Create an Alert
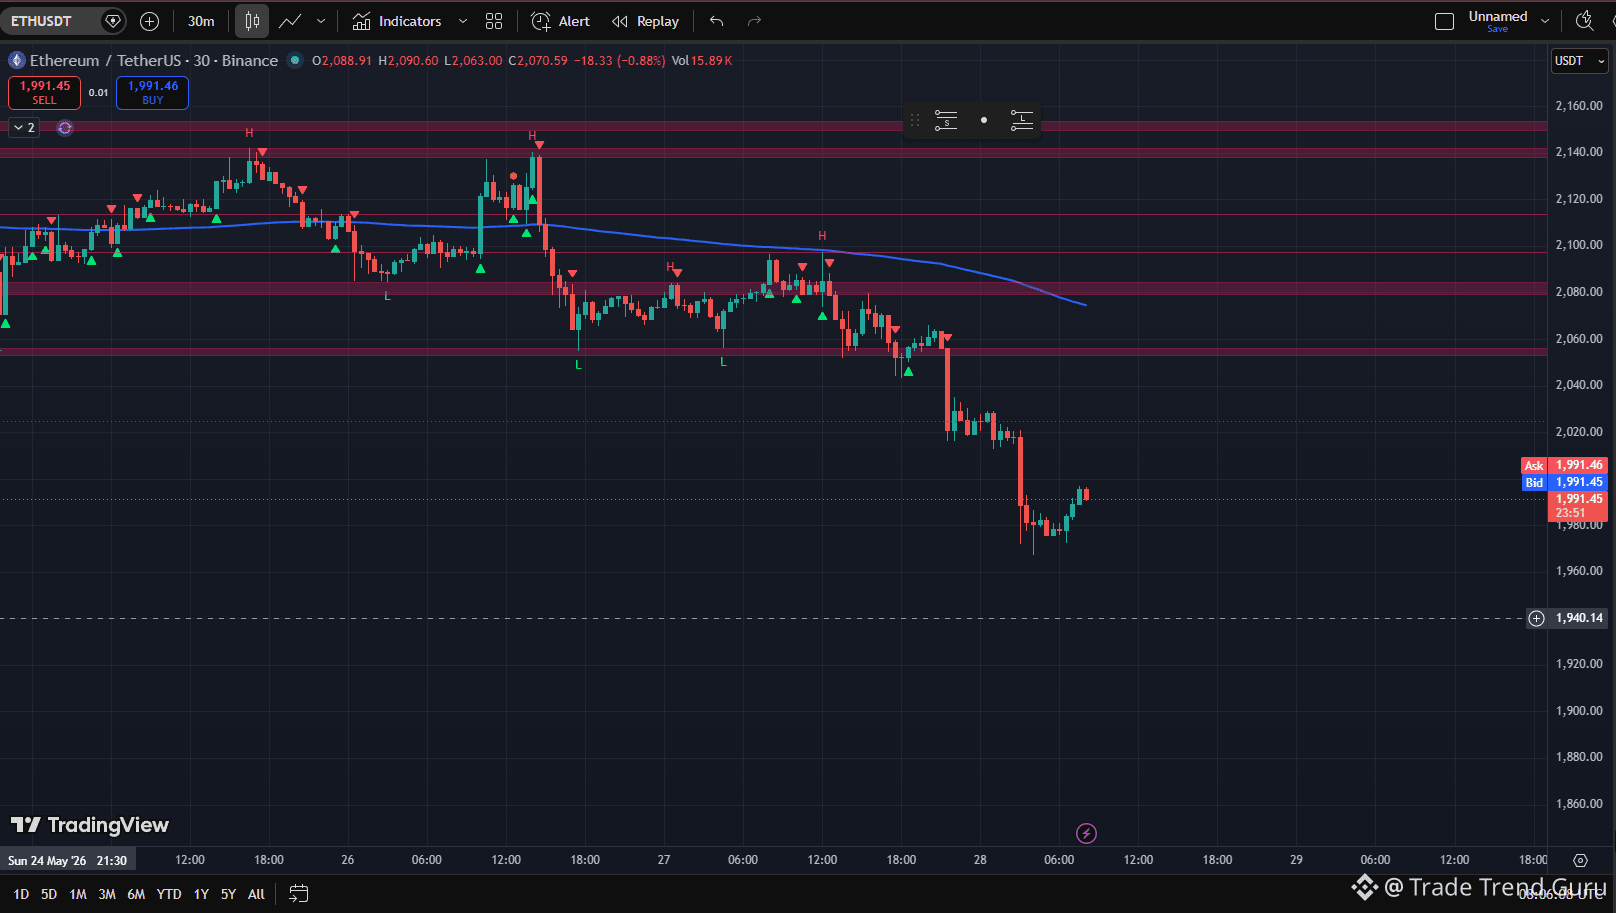 click(561, 21)
